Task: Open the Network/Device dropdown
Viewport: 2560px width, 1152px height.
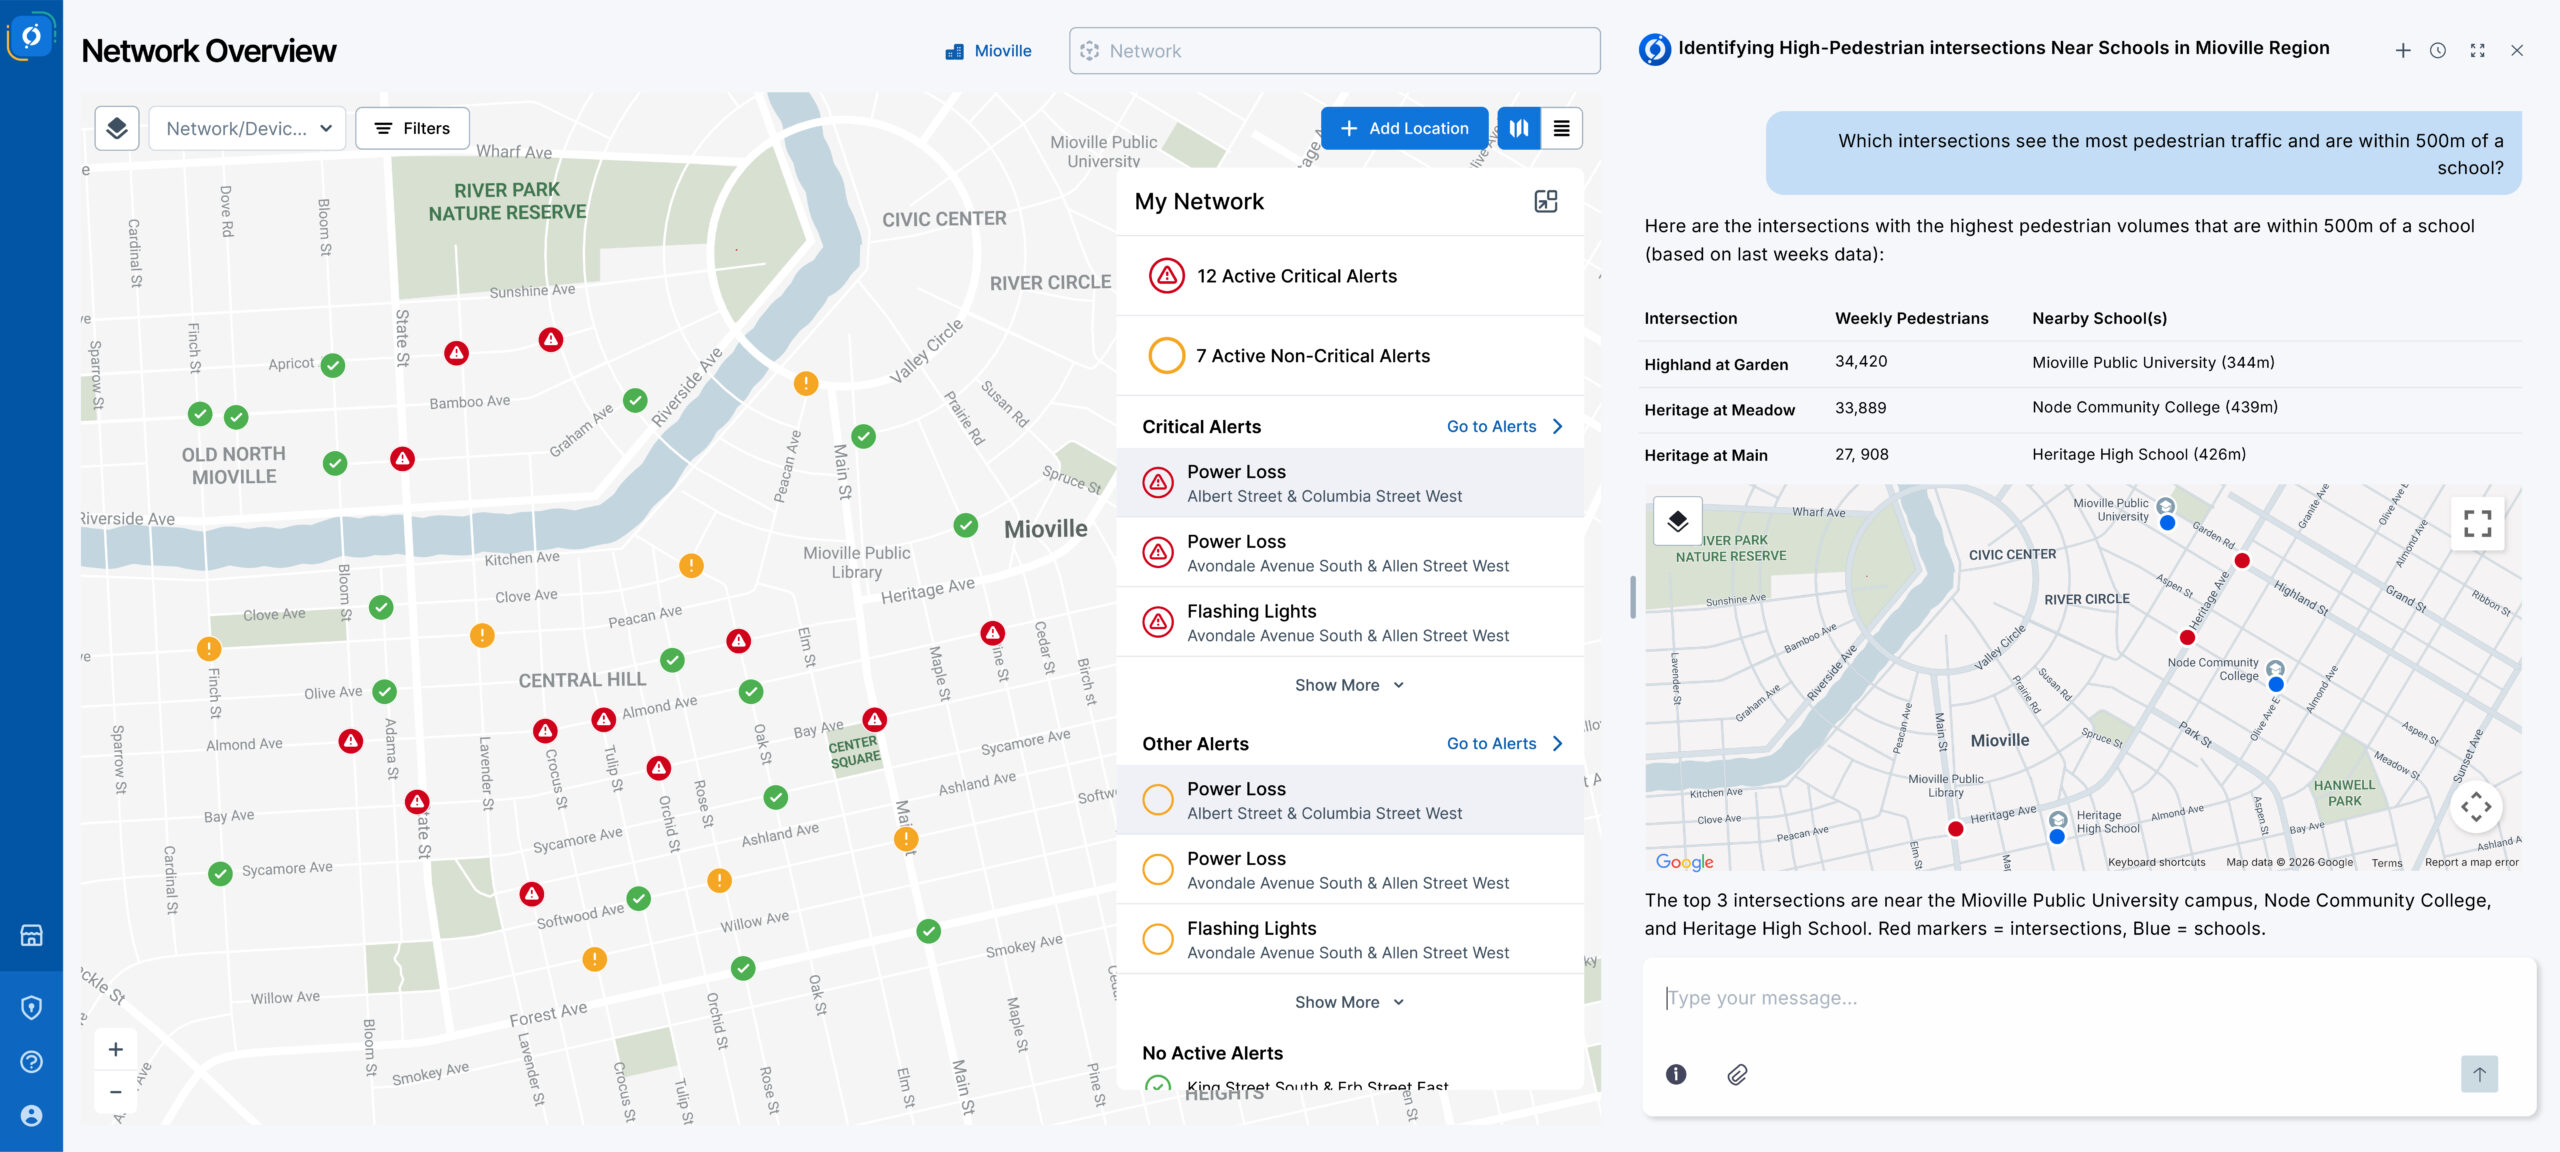Action: pos(247,128)
